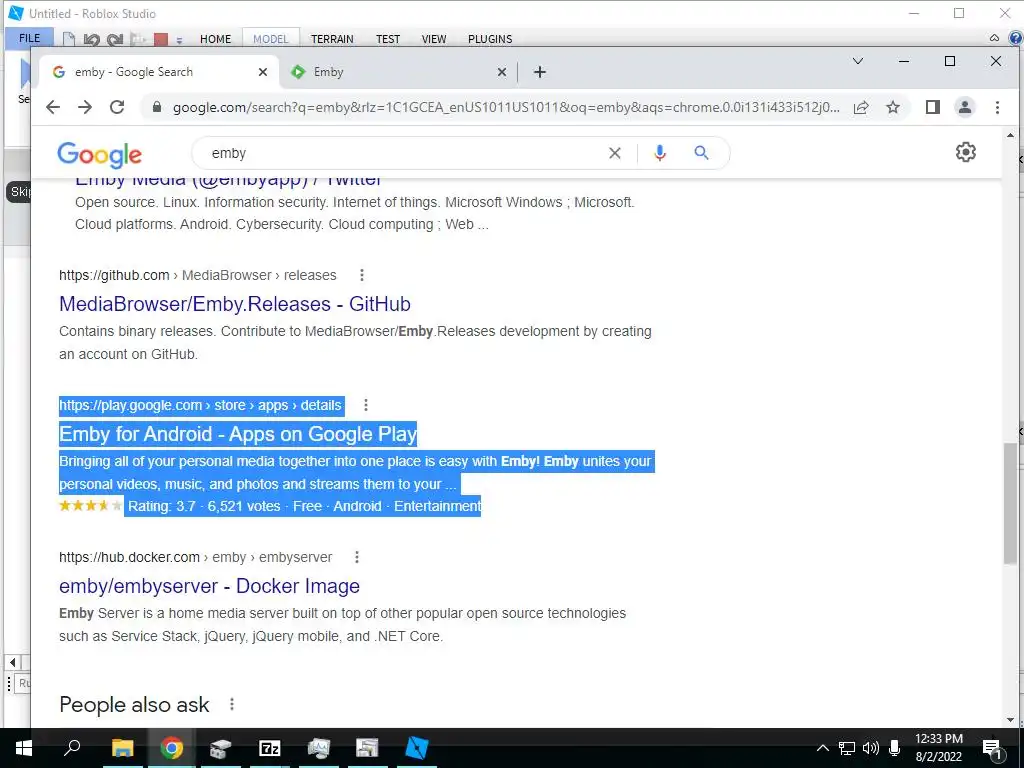This screenshot has height=768, width=1024.
Task: Open Chrome's three-dot menu
Action: tap(997, 107)
